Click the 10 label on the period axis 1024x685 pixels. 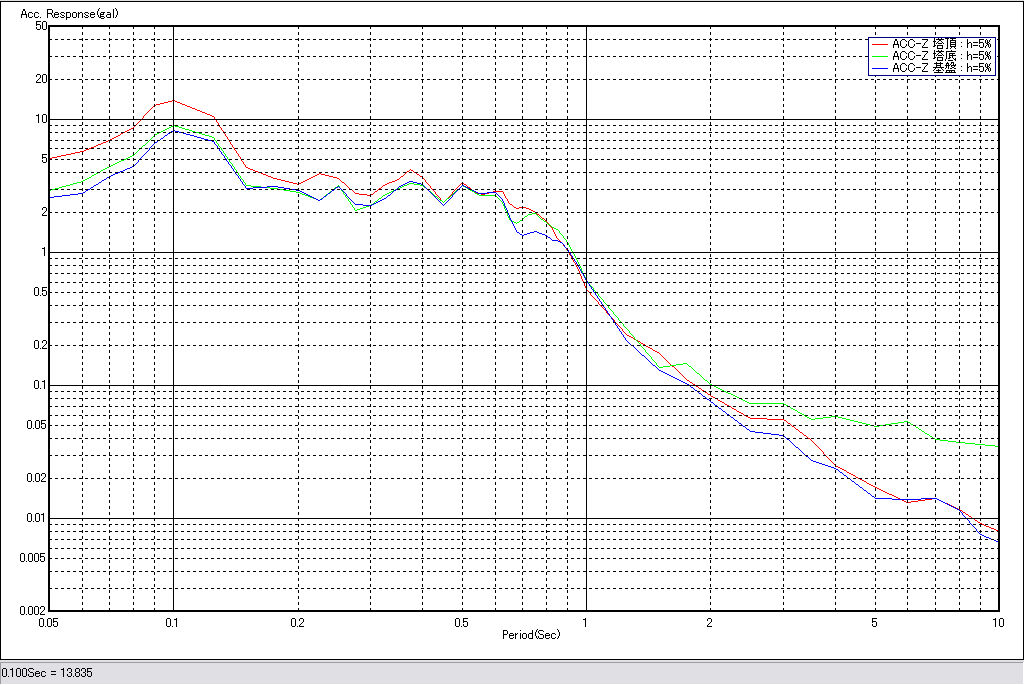[x=997, y=622]
